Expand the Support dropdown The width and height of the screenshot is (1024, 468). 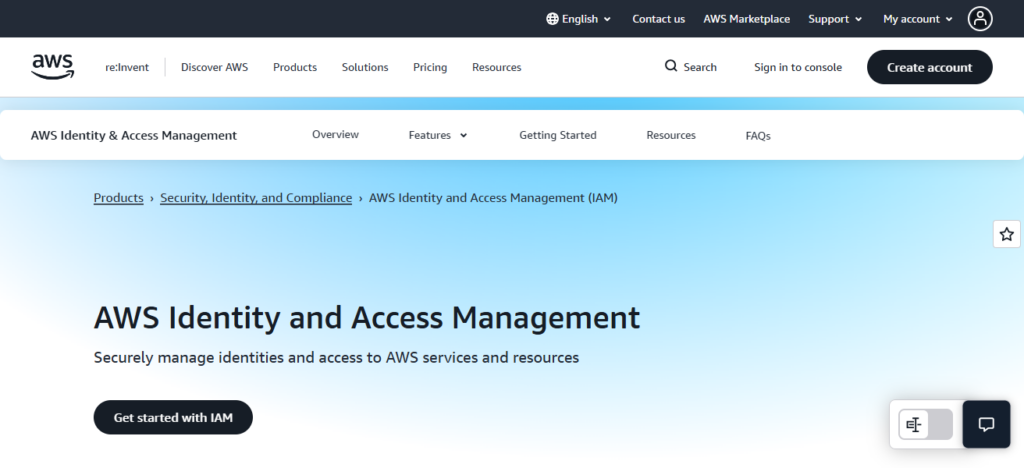[835, 19]
